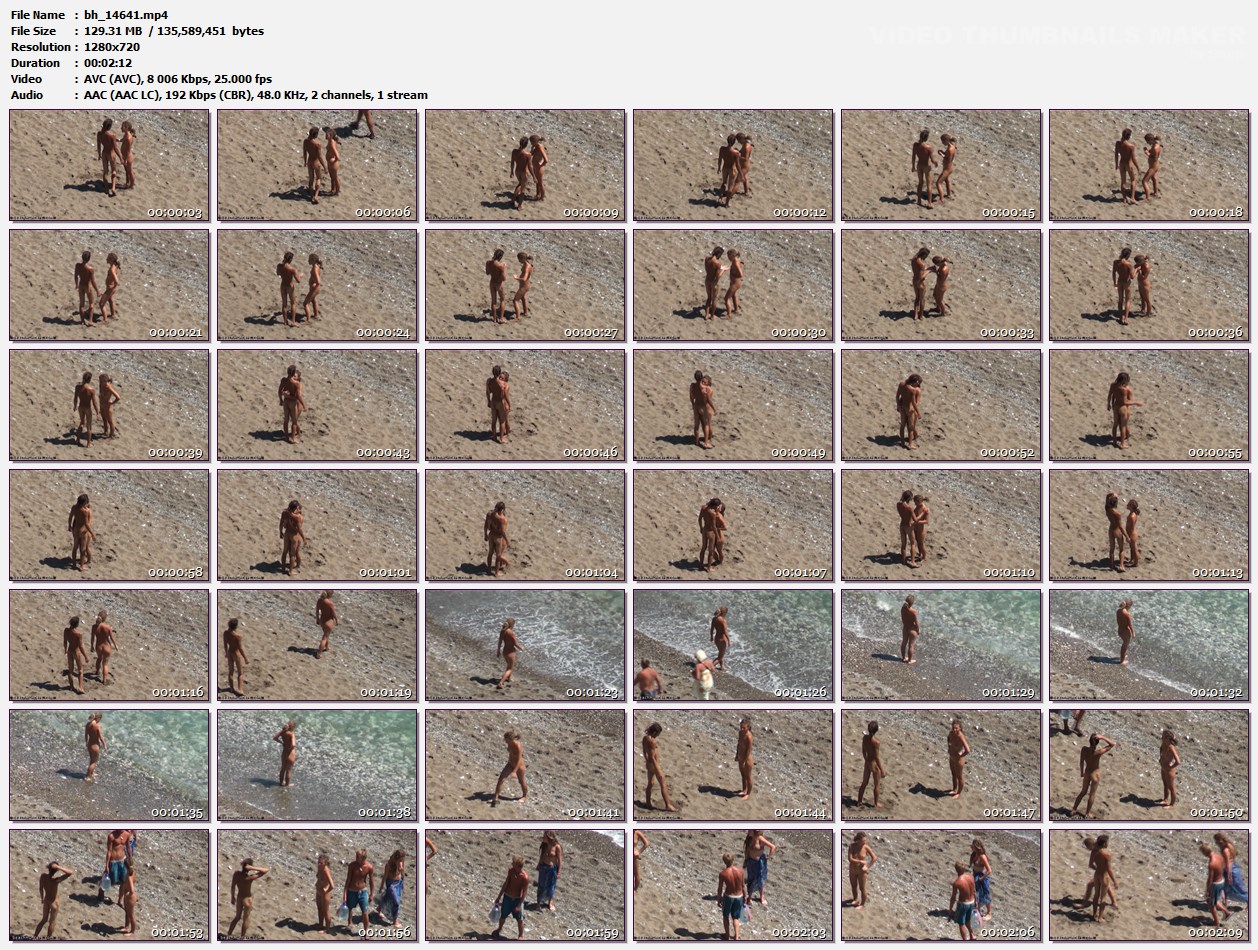Open the frame timestamped 00:01:04
1258x950 pixels.
[x=525, y=525]
